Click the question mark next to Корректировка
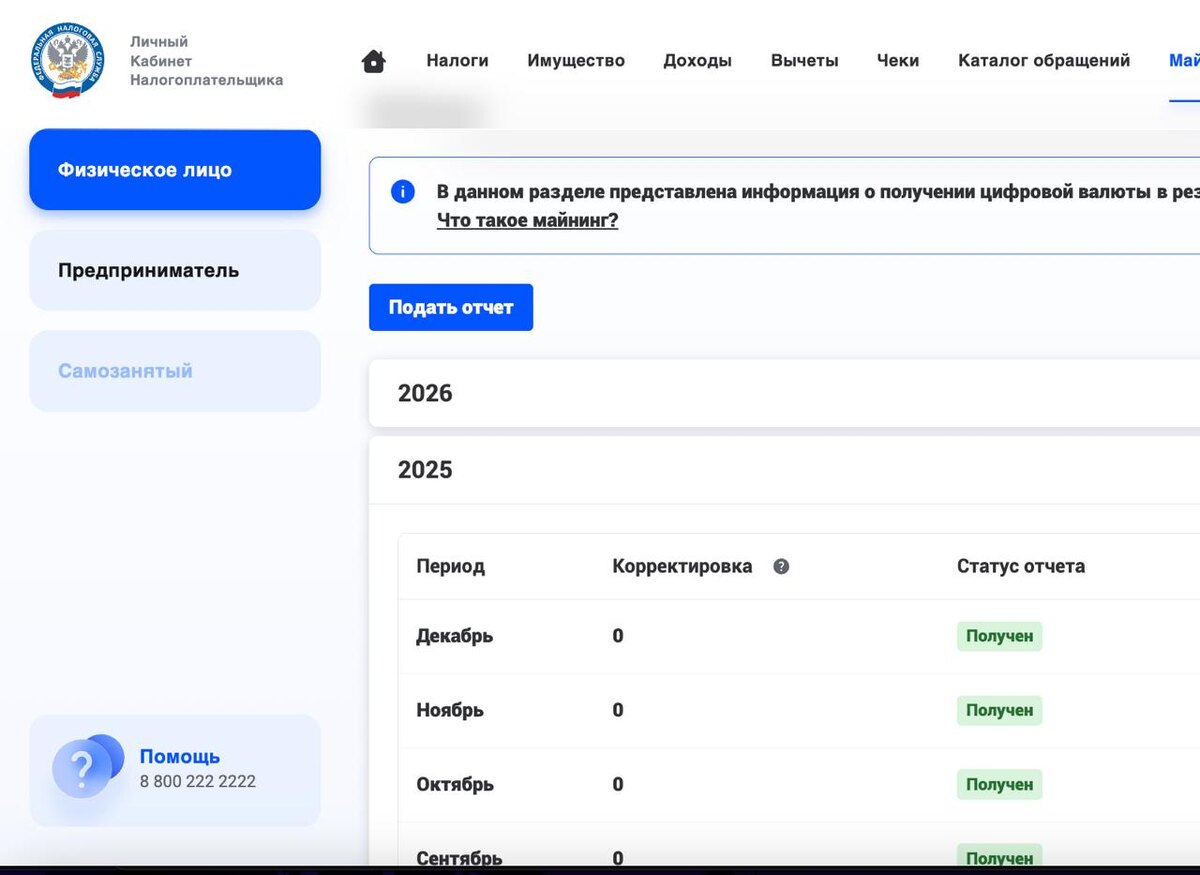1200x875 pixels. [782, 566]
